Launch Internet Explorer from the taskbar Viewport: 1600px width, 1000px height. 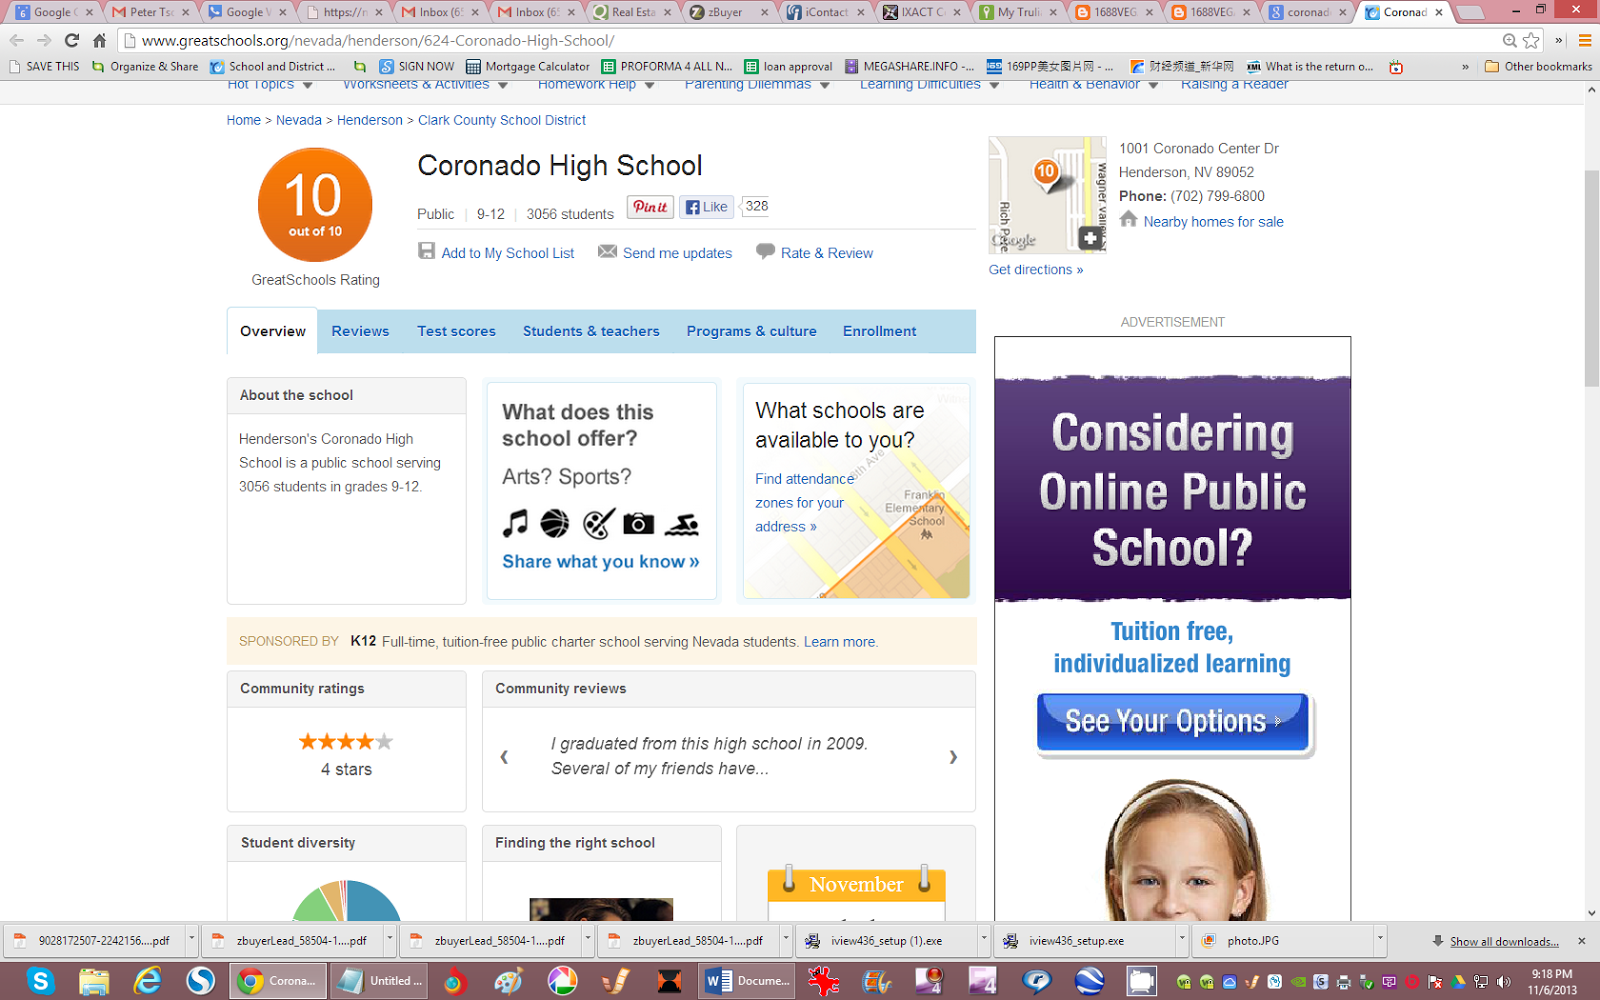147,981
